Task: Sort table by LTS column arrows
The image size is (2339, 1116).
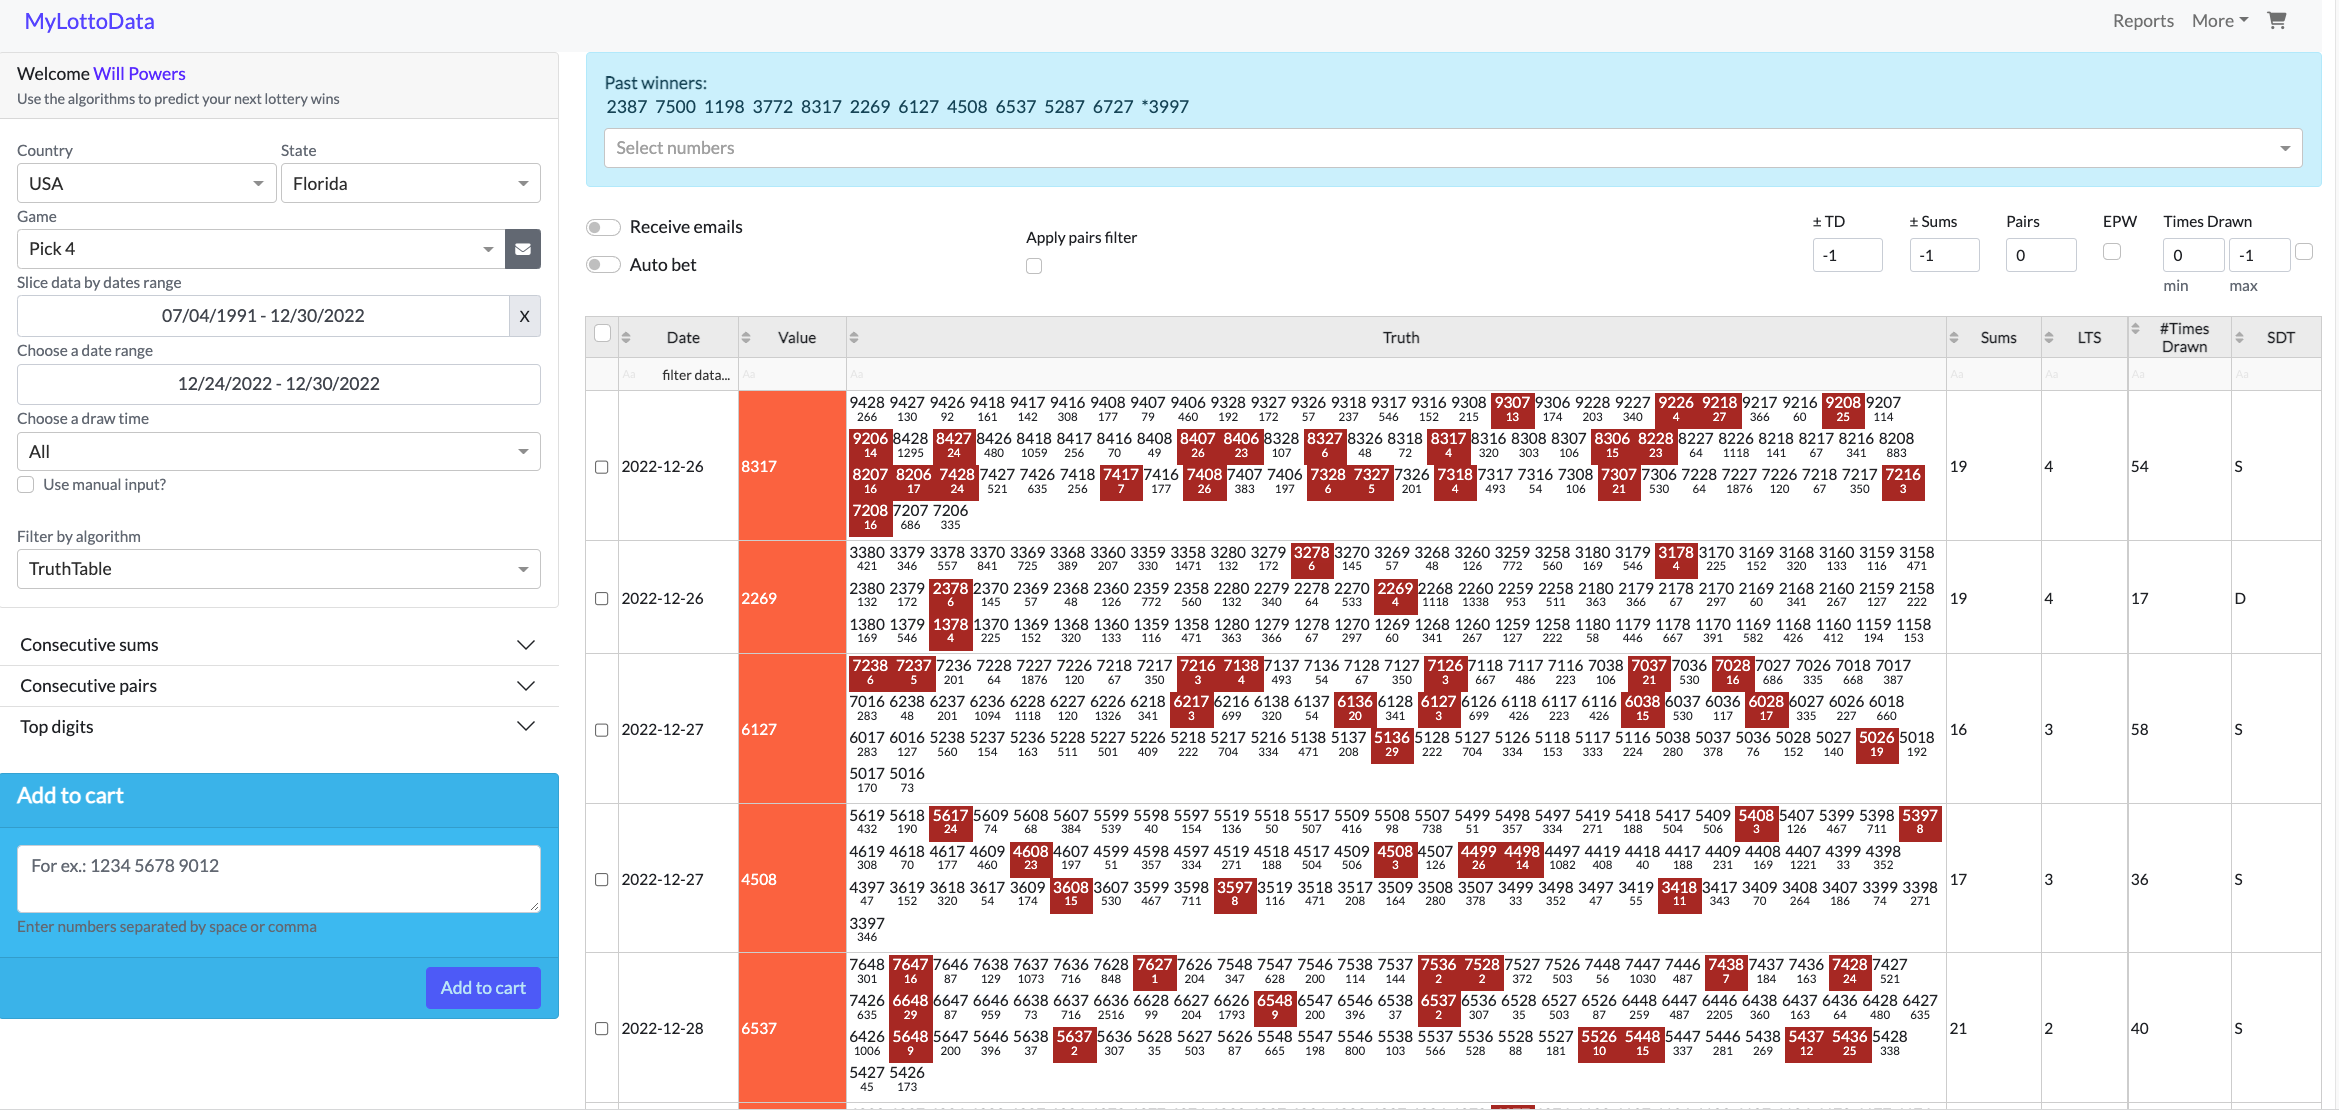Action: [2049, 338]
